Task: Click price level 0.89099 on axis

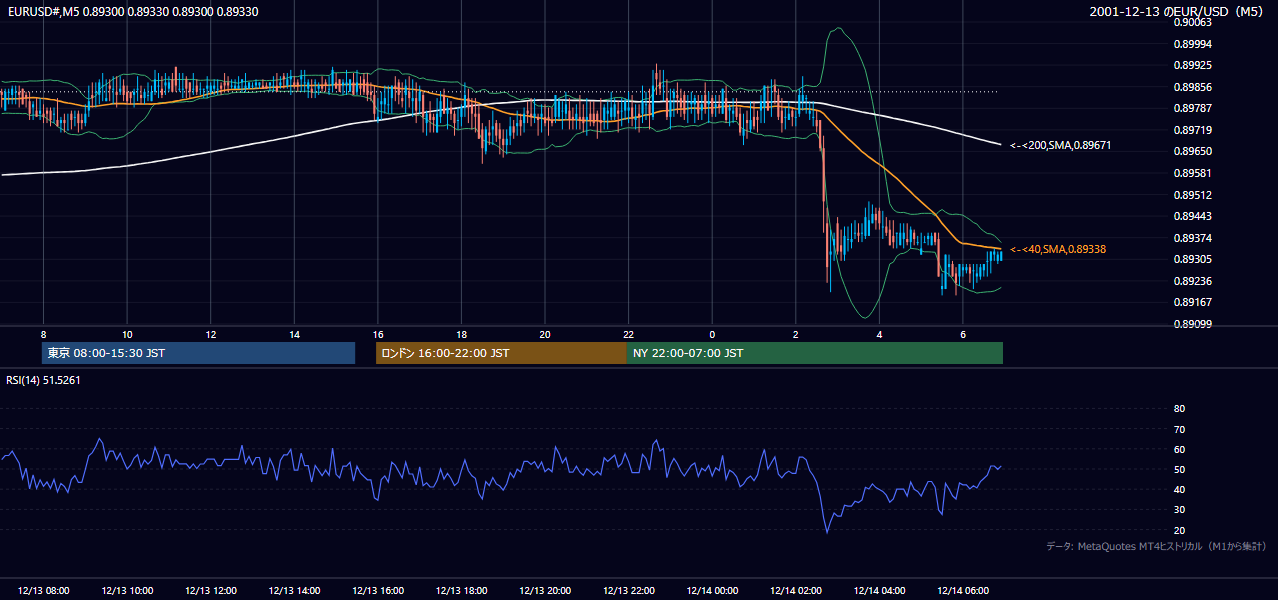Action: click(x=1193, y=324)
